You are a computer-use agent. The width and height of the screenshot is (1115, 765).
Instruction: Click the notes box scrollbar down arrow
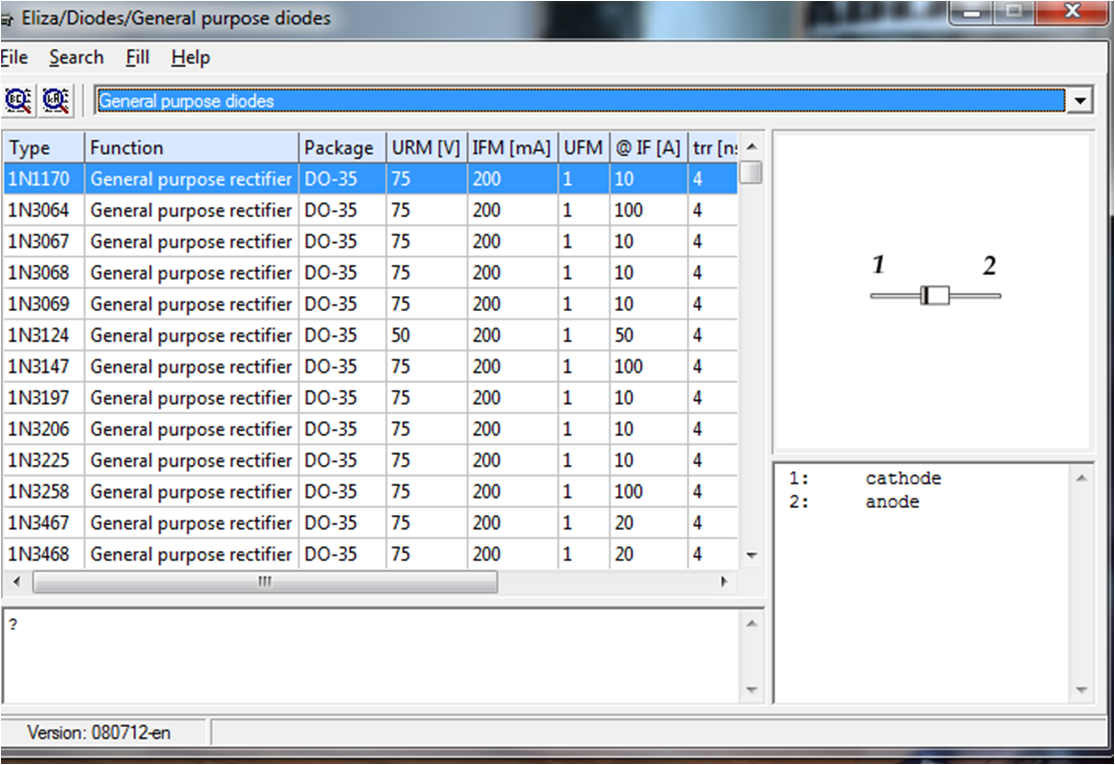[x=752, y=690]
